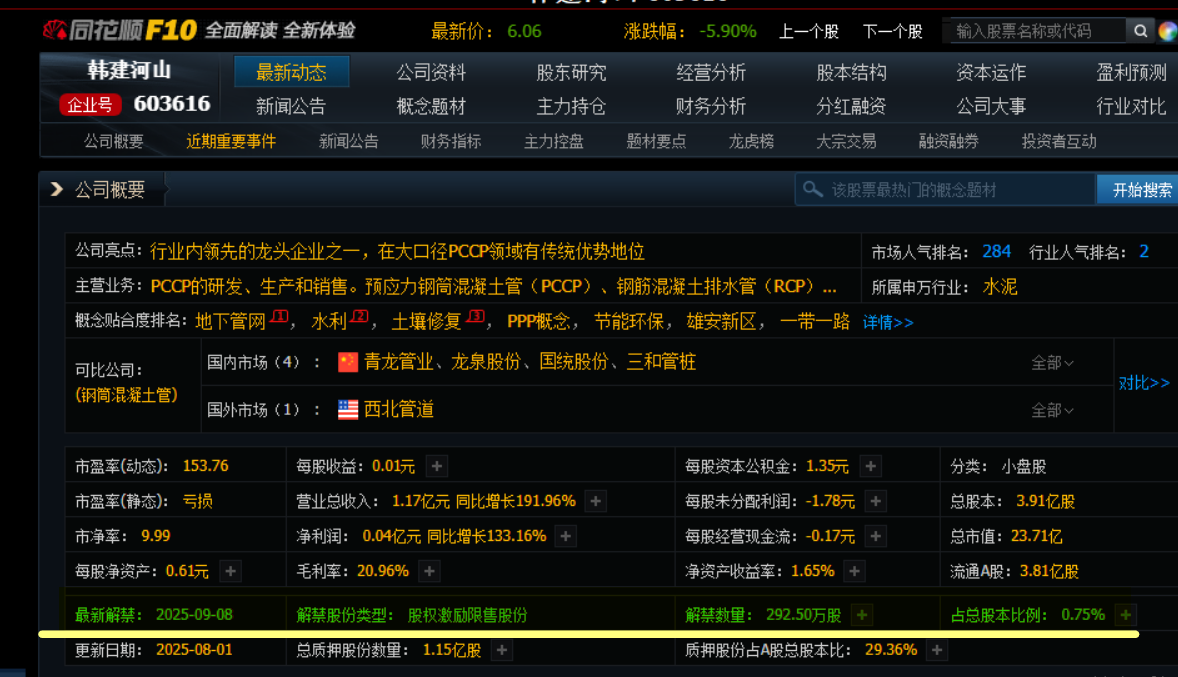This screenshot has height=677, width=1178.
Task: Click the 地下管网 concept link
Action: [x=231, y=322]
